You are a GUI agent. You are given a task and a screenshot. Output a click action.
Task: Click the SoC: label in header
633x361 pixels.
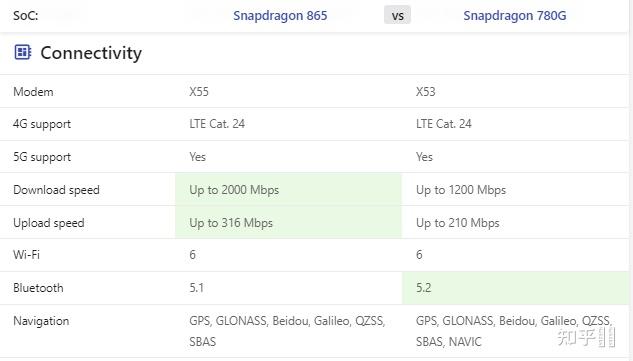(x=25, y=16)
